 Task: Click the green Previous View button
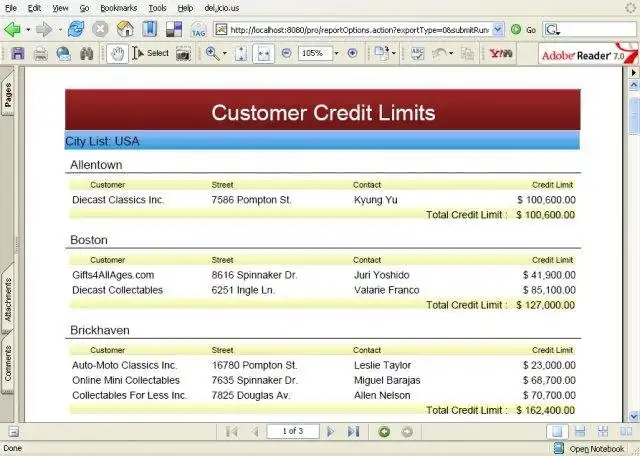click(384, 432)
